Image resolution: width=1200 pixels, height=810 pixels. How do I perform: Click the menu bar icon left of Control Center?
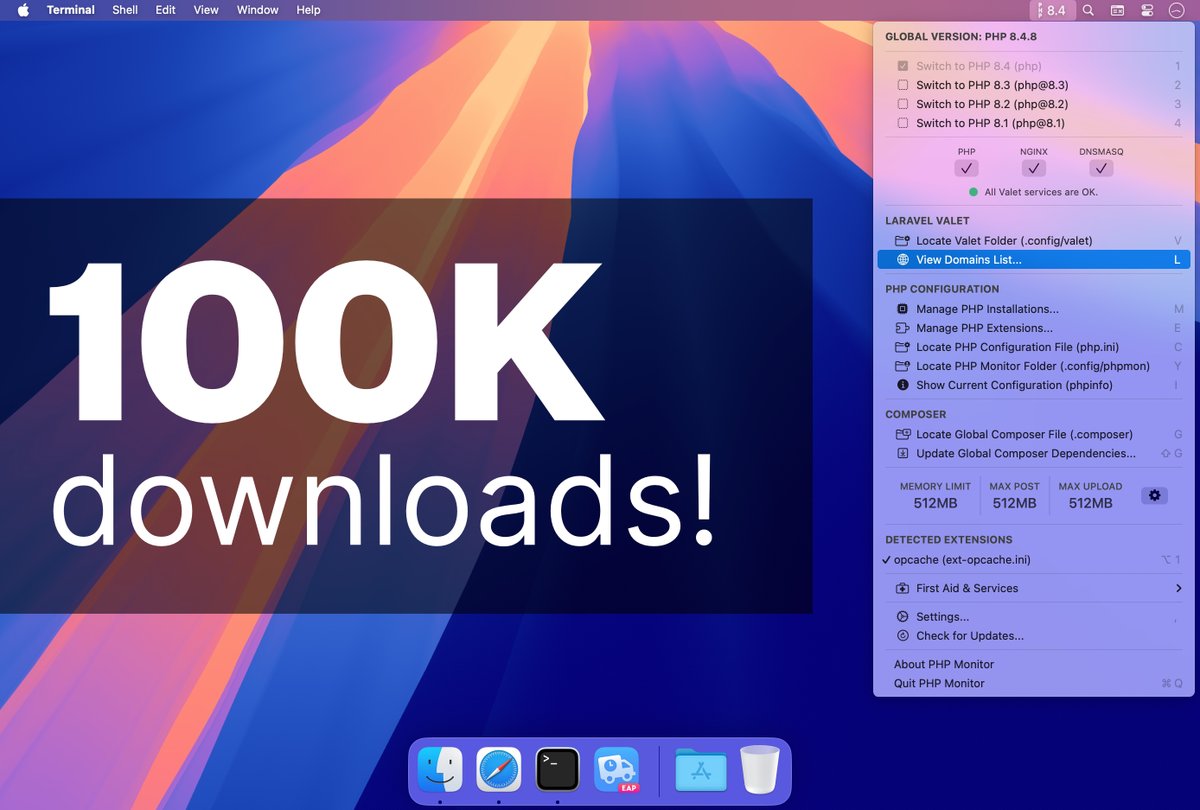[1118, 10]
